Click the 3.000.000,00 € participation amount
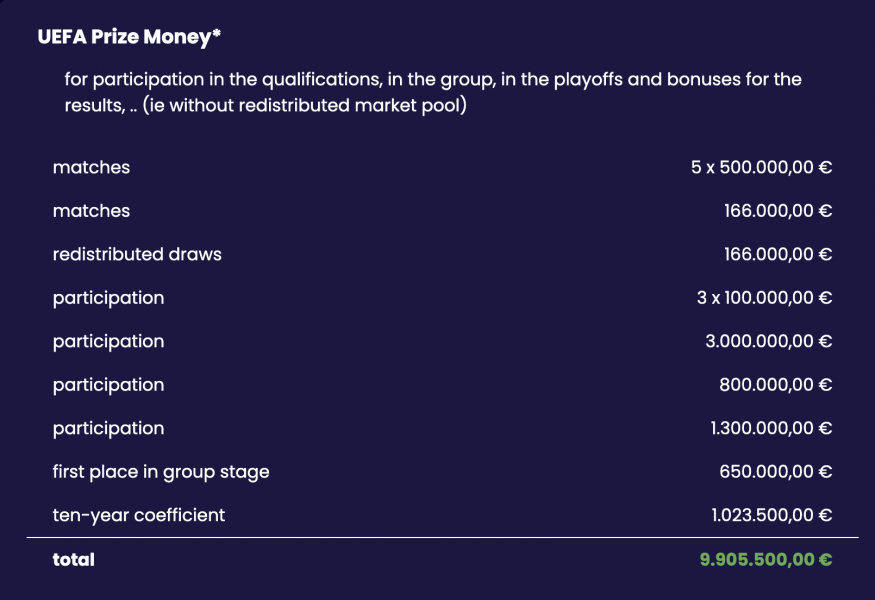Screen dimensions: 875x600 tap(768, 341)
